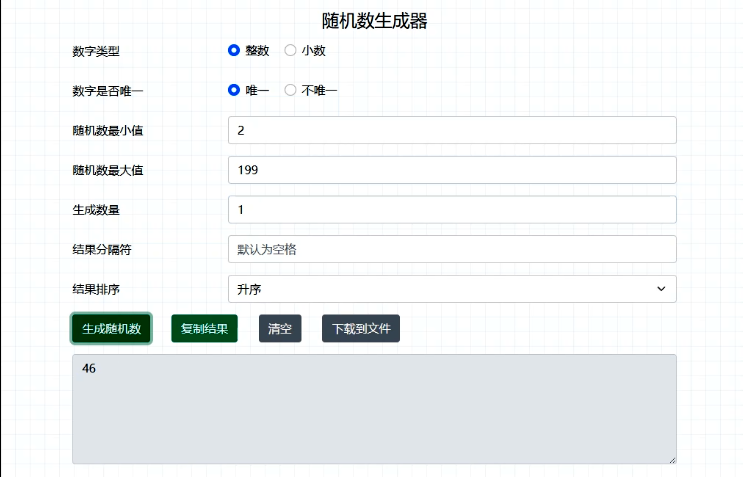The width and height of the screenshot is (743, 477).
Task: Click the 数字是否唯一 label
Action: 108,91
